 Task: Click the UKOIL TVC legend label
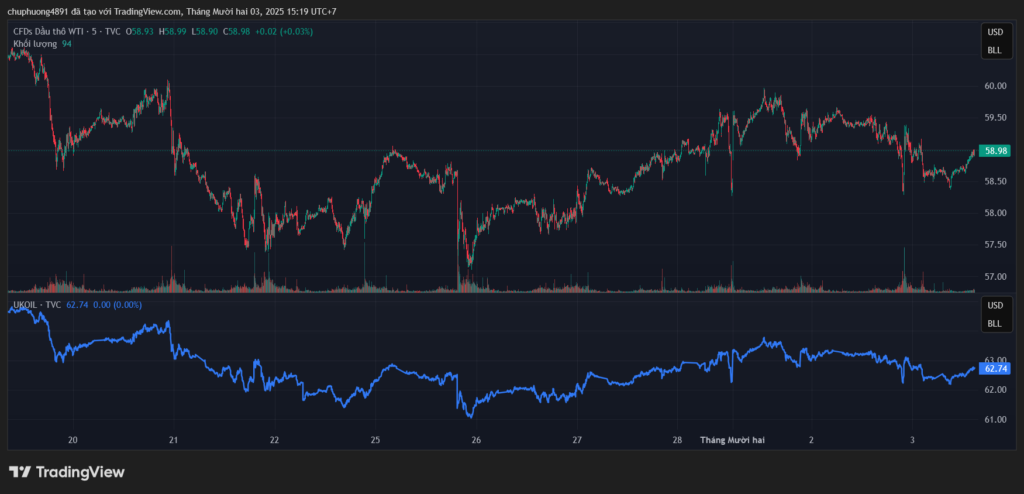[x=36, y=304]
